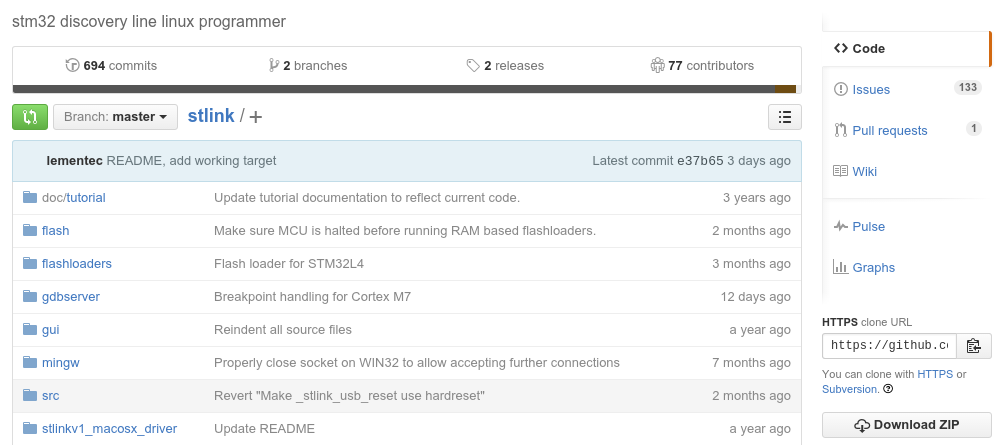Open the gdbserver folder
This screenshot has width=1004, height=445.
tap(70, 297)
